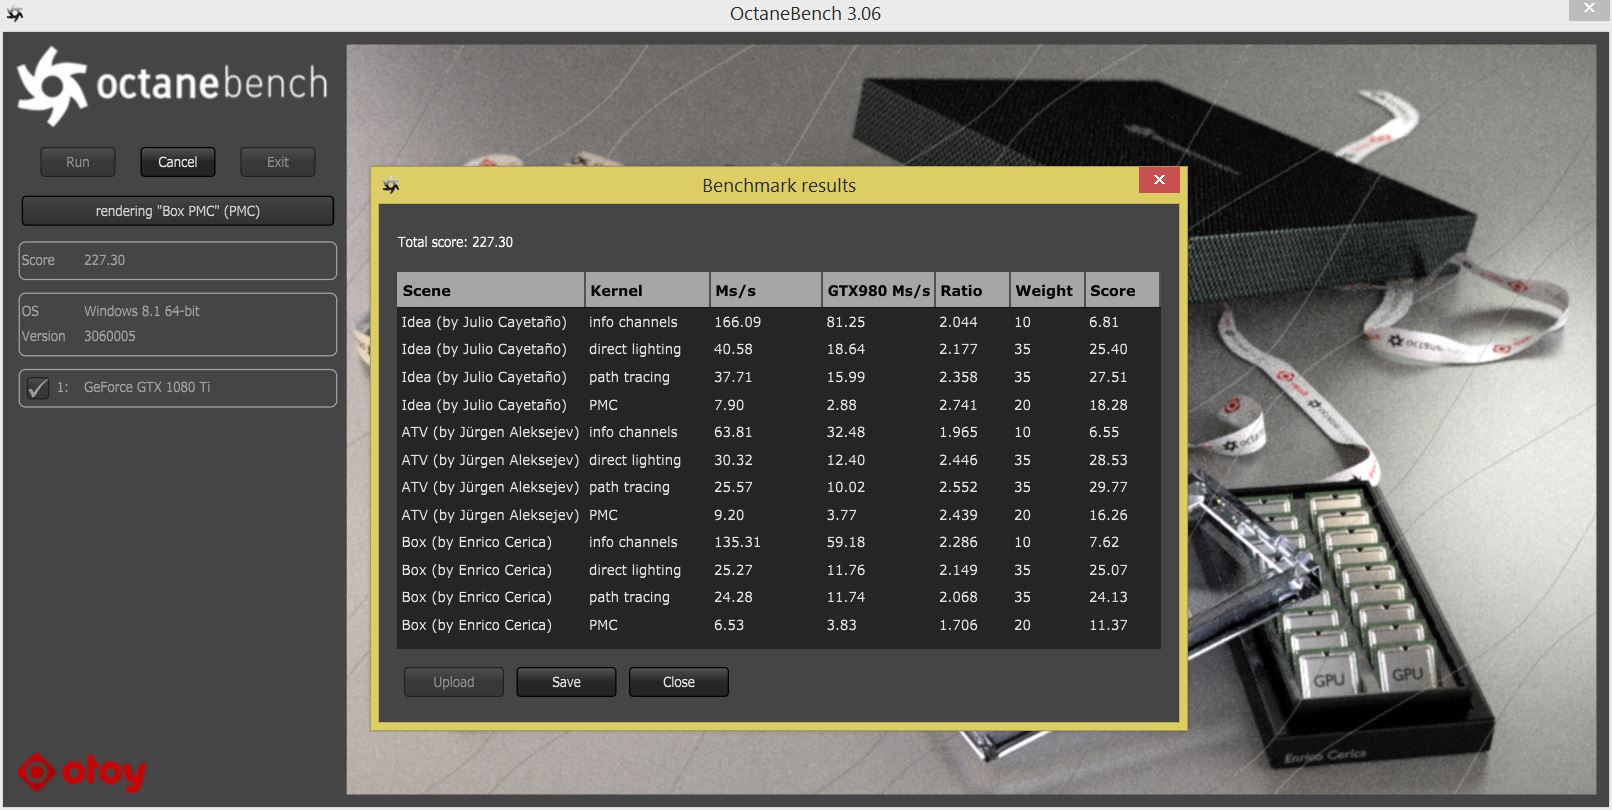Click the rendering "Box PMC" (PMC) status bar
Viewport: 1612px width, 810px height.
(178, 211)
